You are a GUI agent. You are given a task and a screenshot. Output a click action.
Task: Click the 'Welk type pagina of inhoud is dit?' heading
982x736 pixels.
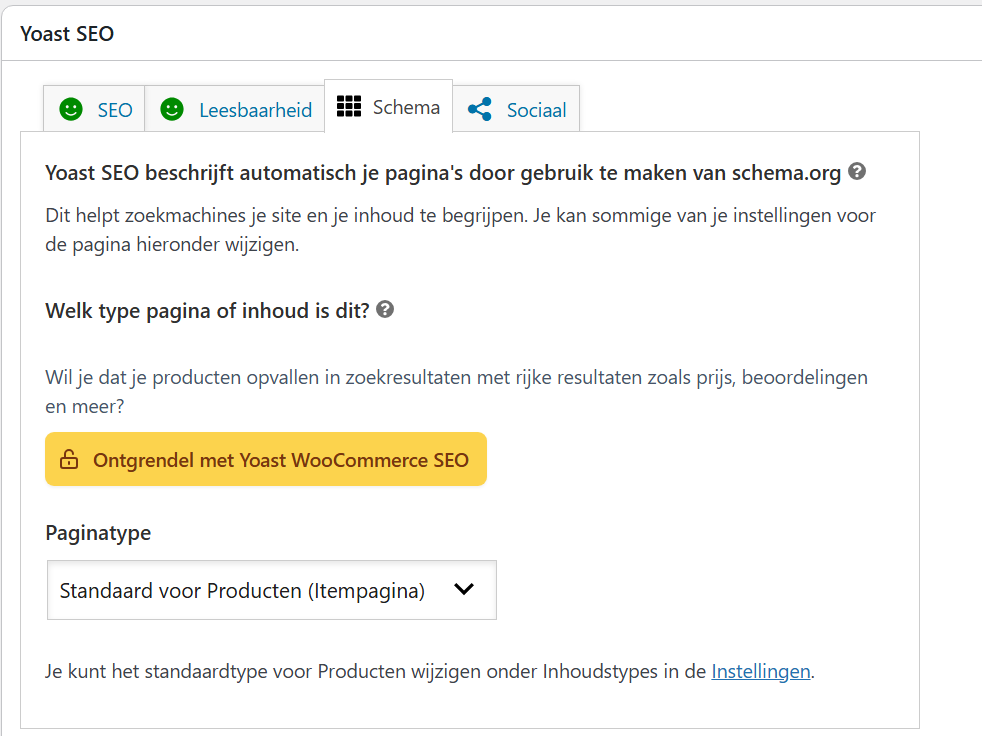207,311
